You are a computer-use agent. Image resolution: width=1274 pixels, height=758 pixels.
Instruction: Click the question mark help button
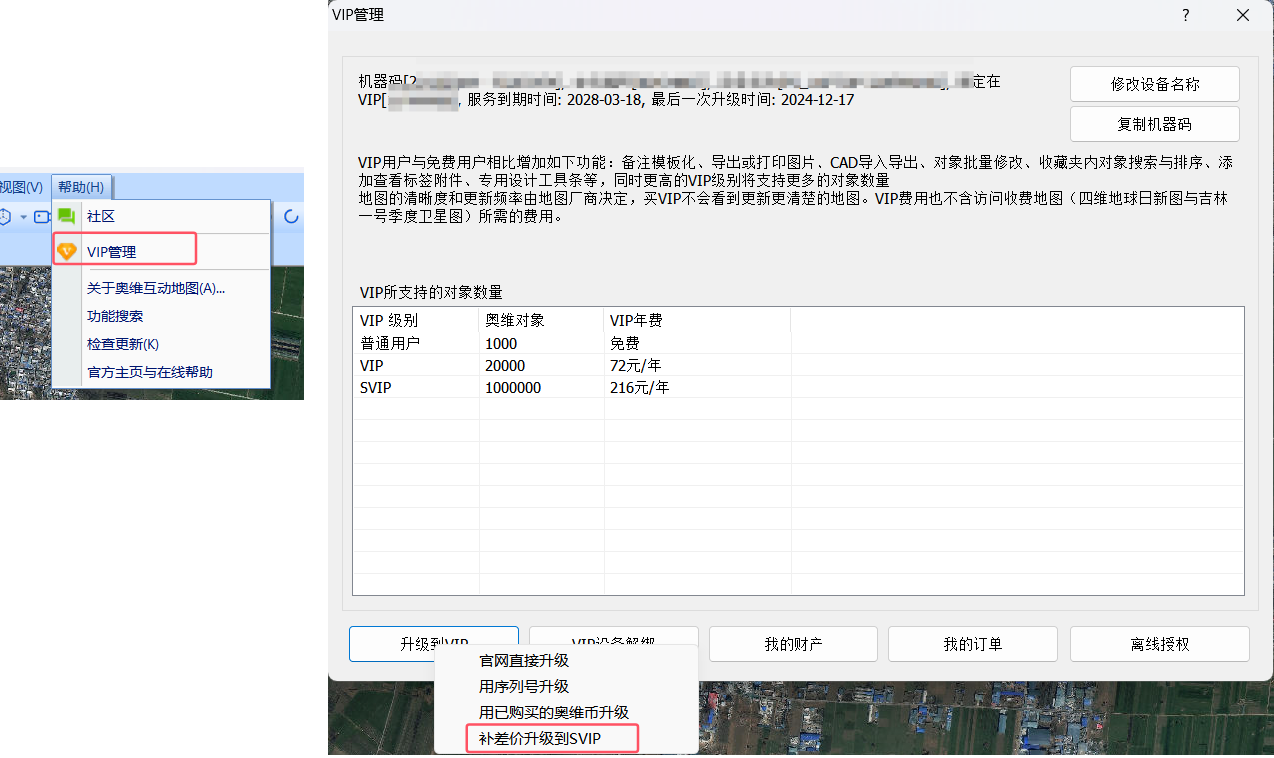pos(1186,15)
